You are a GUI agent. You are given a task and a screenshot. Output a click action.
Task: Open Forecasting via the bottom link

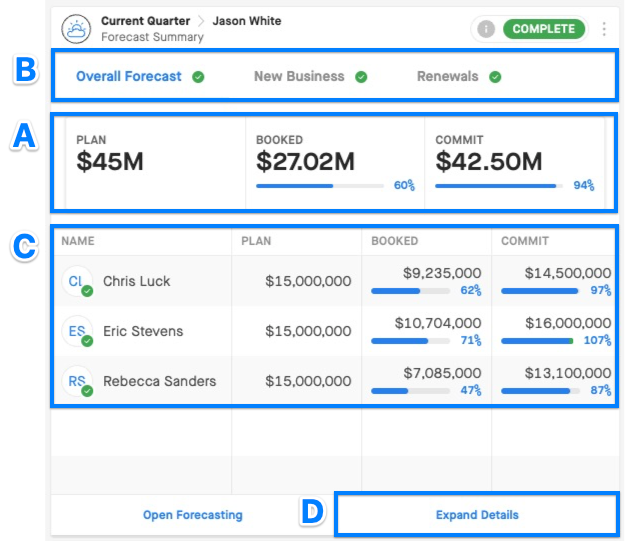point(193,515)
